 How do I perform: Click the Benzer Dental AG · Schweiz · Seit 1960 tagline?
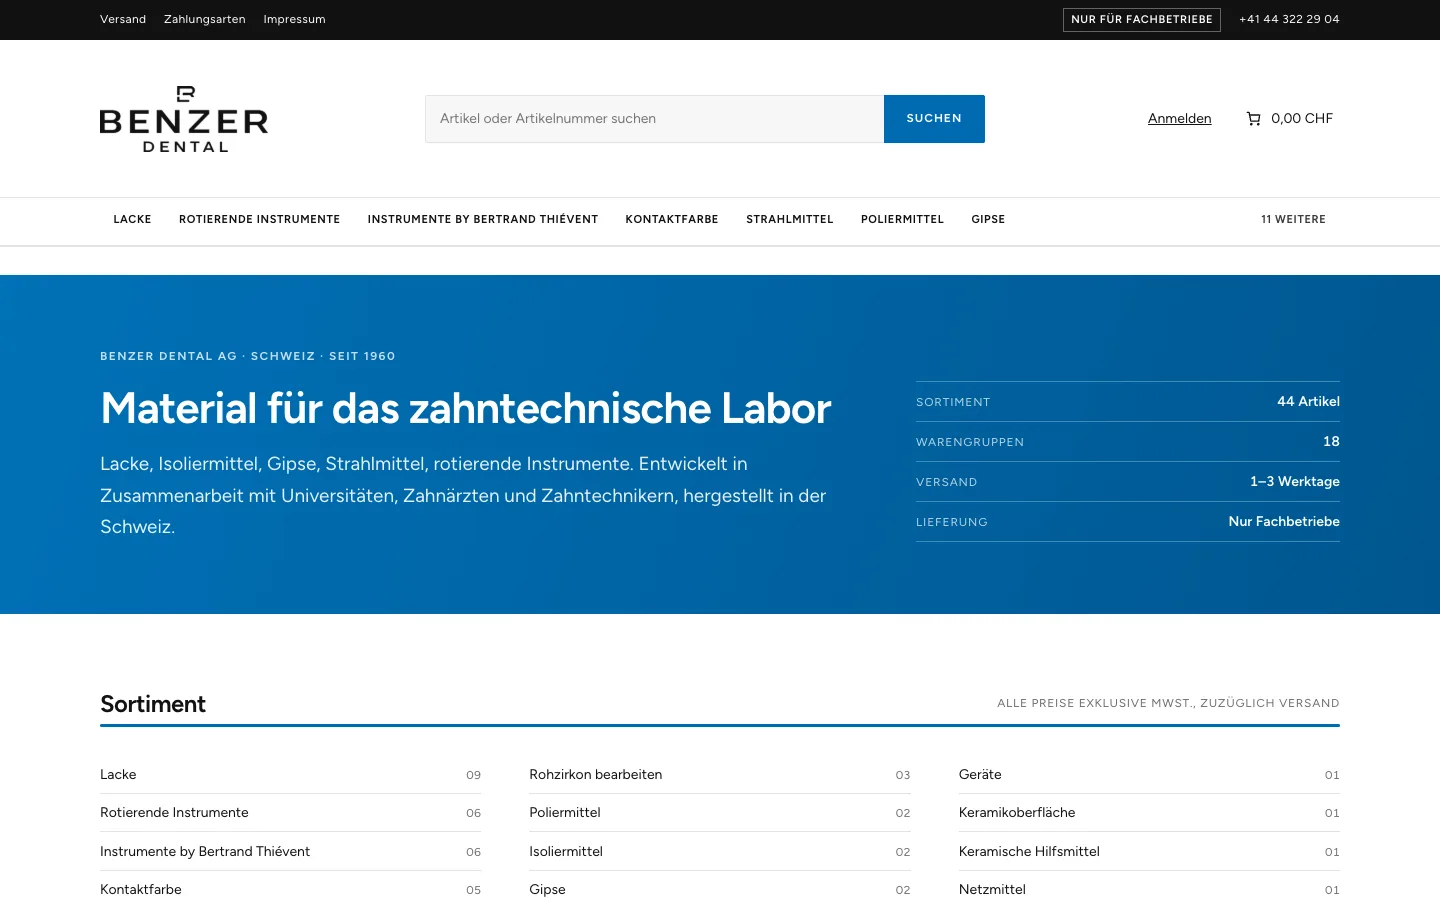click(x=248, y=356)
